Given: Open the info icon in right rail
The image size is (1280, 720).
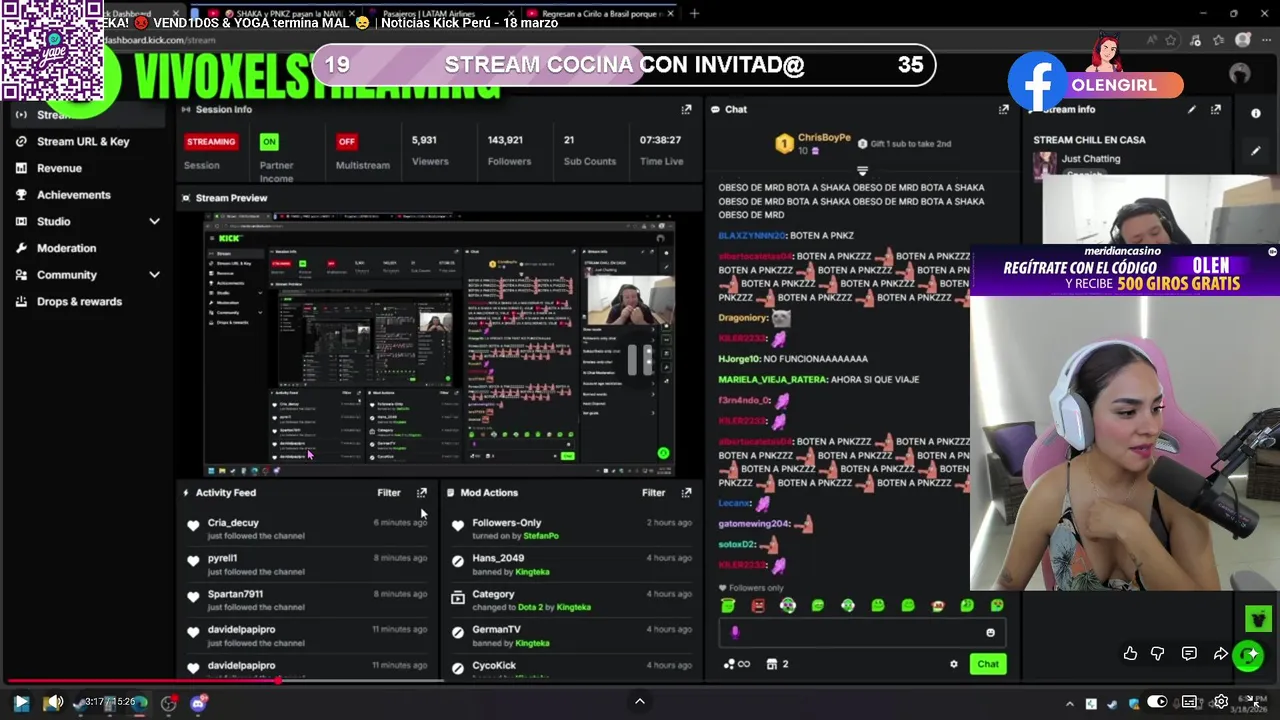Looking at the screenshot, I should coord(1255,113).
